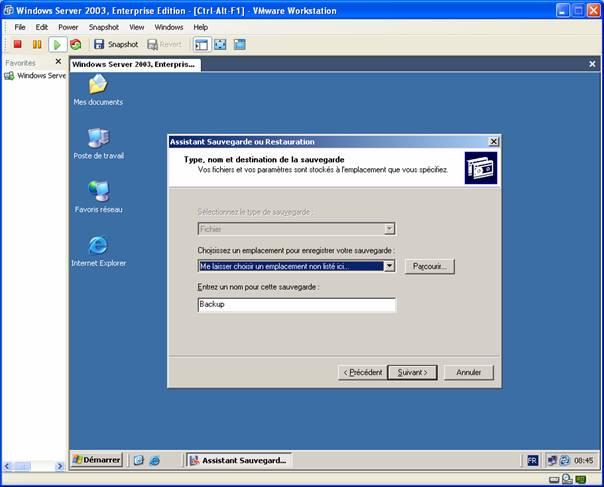Launch Internet Explorer from quick launch
The image size is (604, 487).
[155, 460]
